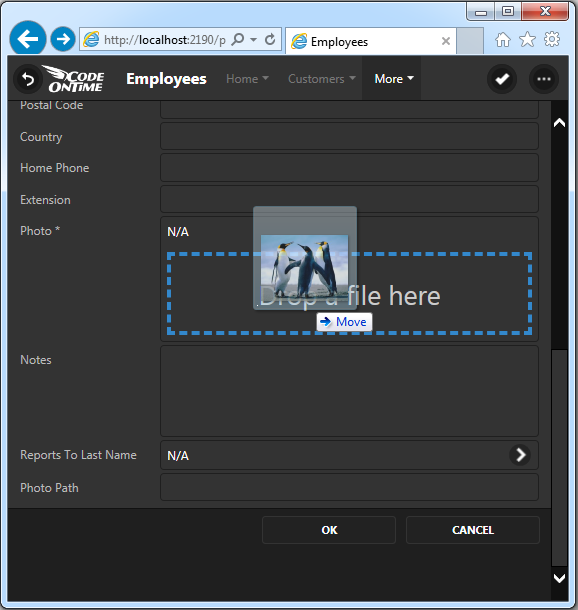Viewport: 578px width, 610px height.
Task: Expand the Customers menu dropdown
Action: (x=322, y=79)
